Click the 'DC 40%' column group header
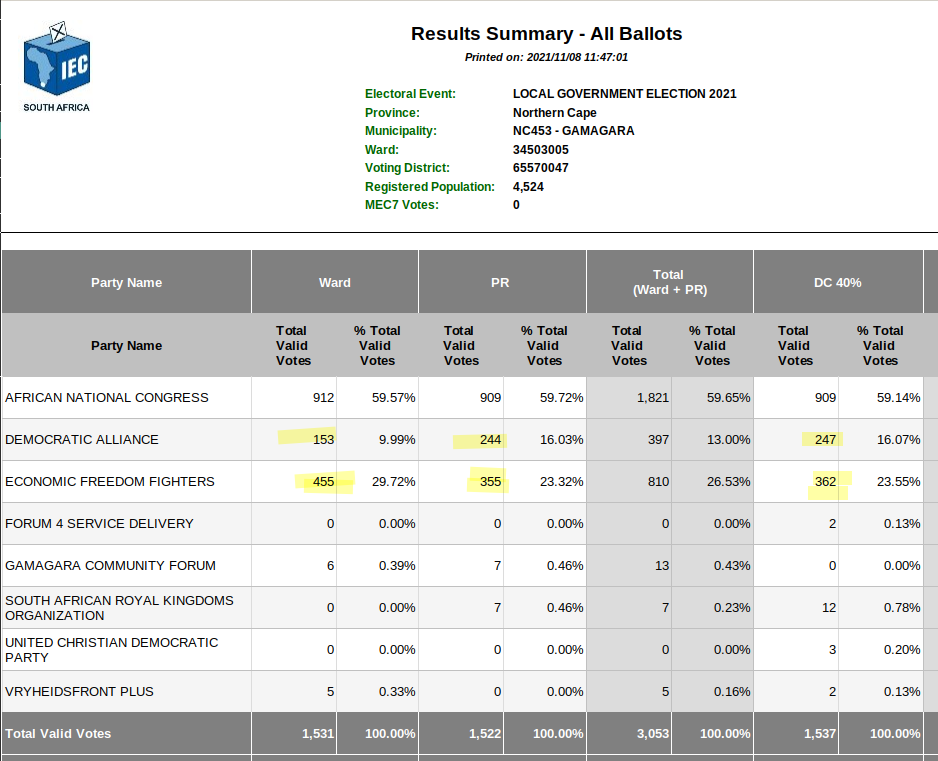Viewport: 938px width, 761px height. click(838, 282)
